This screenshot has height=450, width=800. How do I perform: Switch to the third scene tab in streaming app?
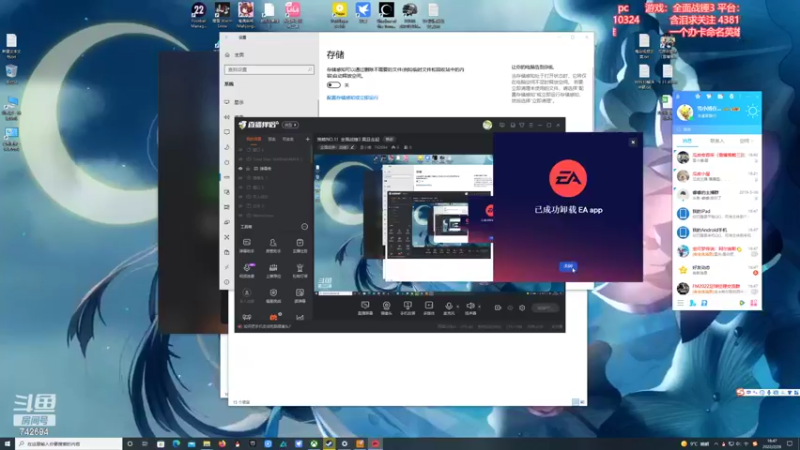point(288,139)
